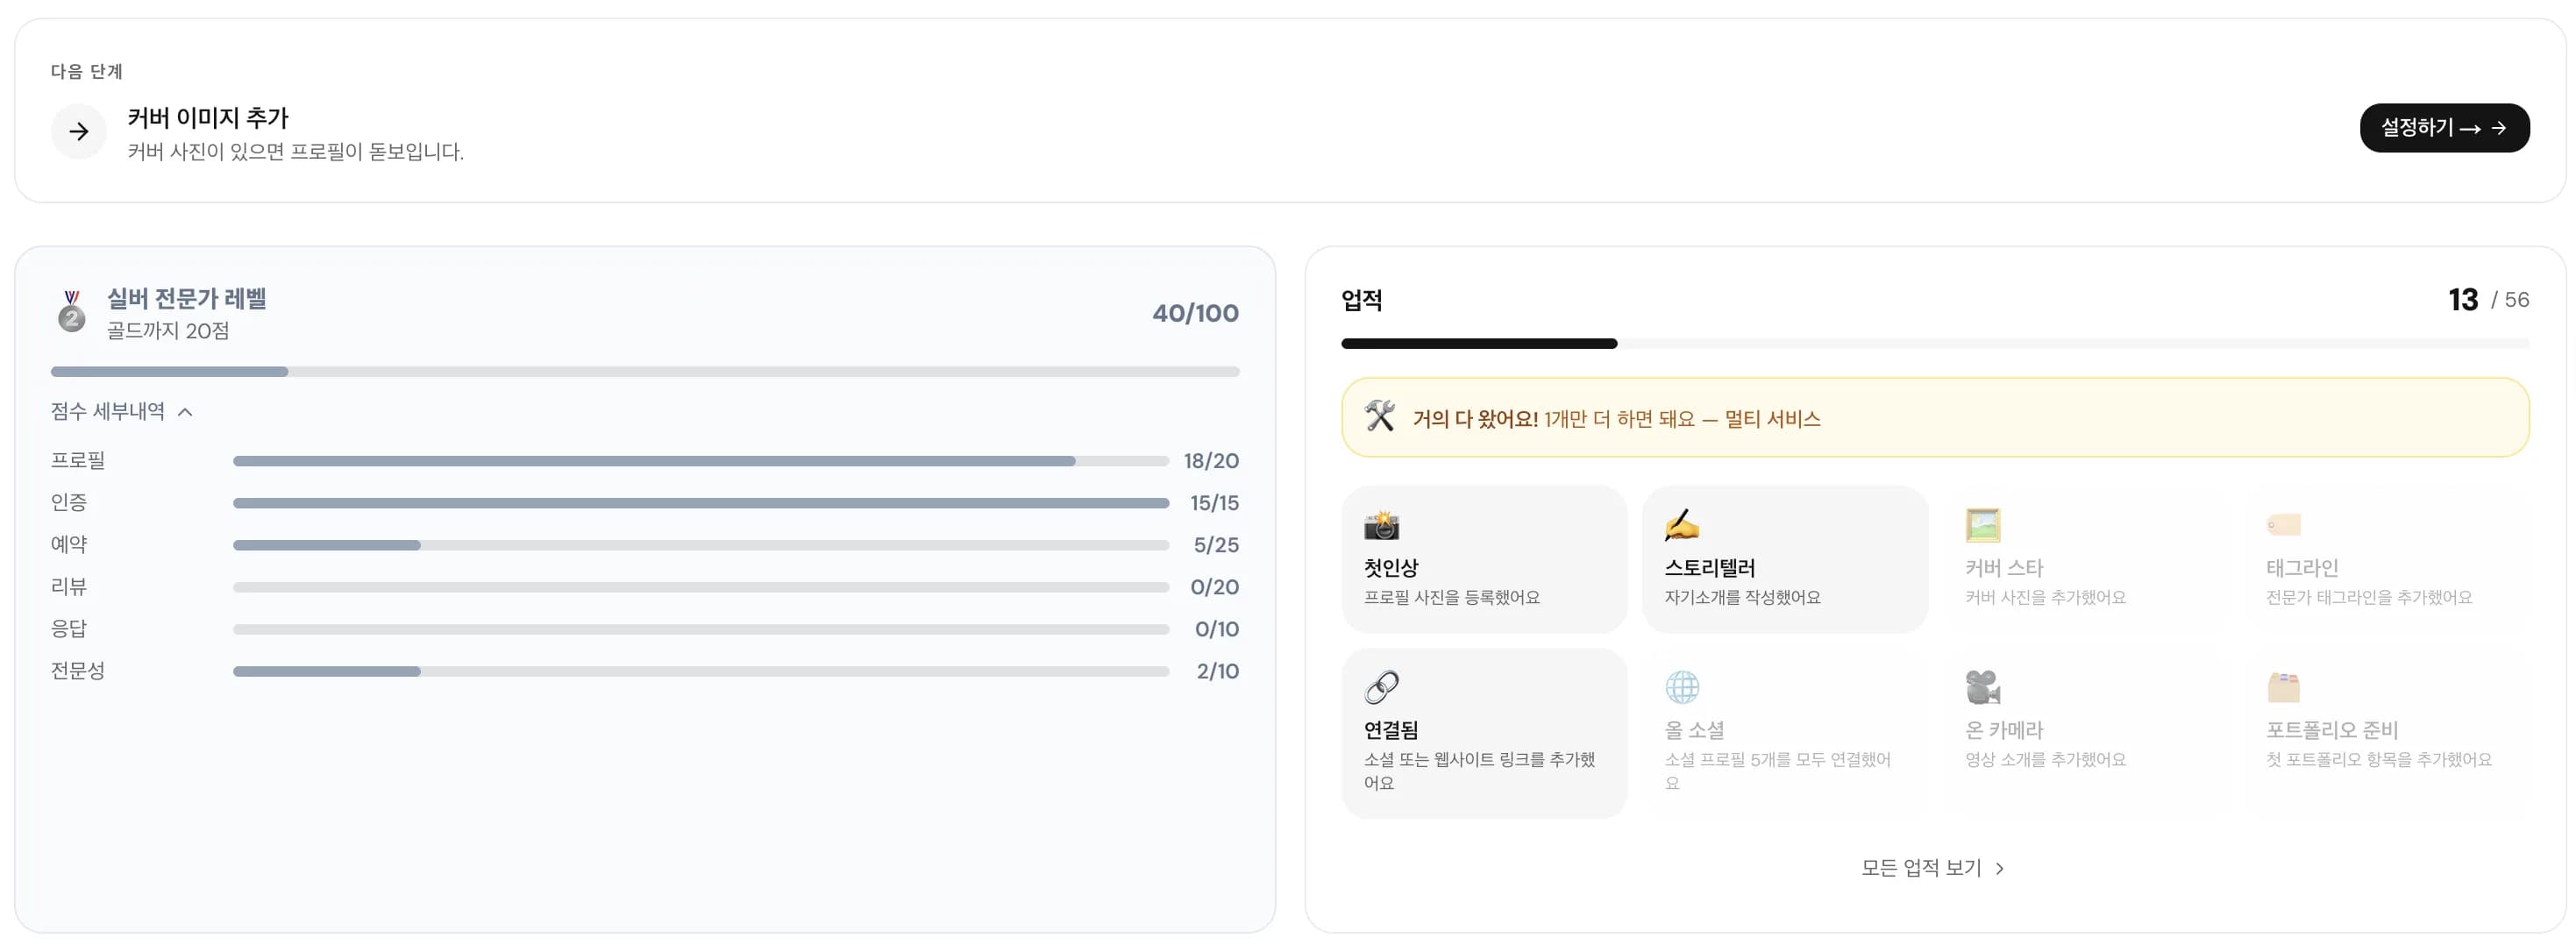Open 모든 업적 보기 link
The width and height of the screenshot is (2576, 952).
pos(1922,868)
